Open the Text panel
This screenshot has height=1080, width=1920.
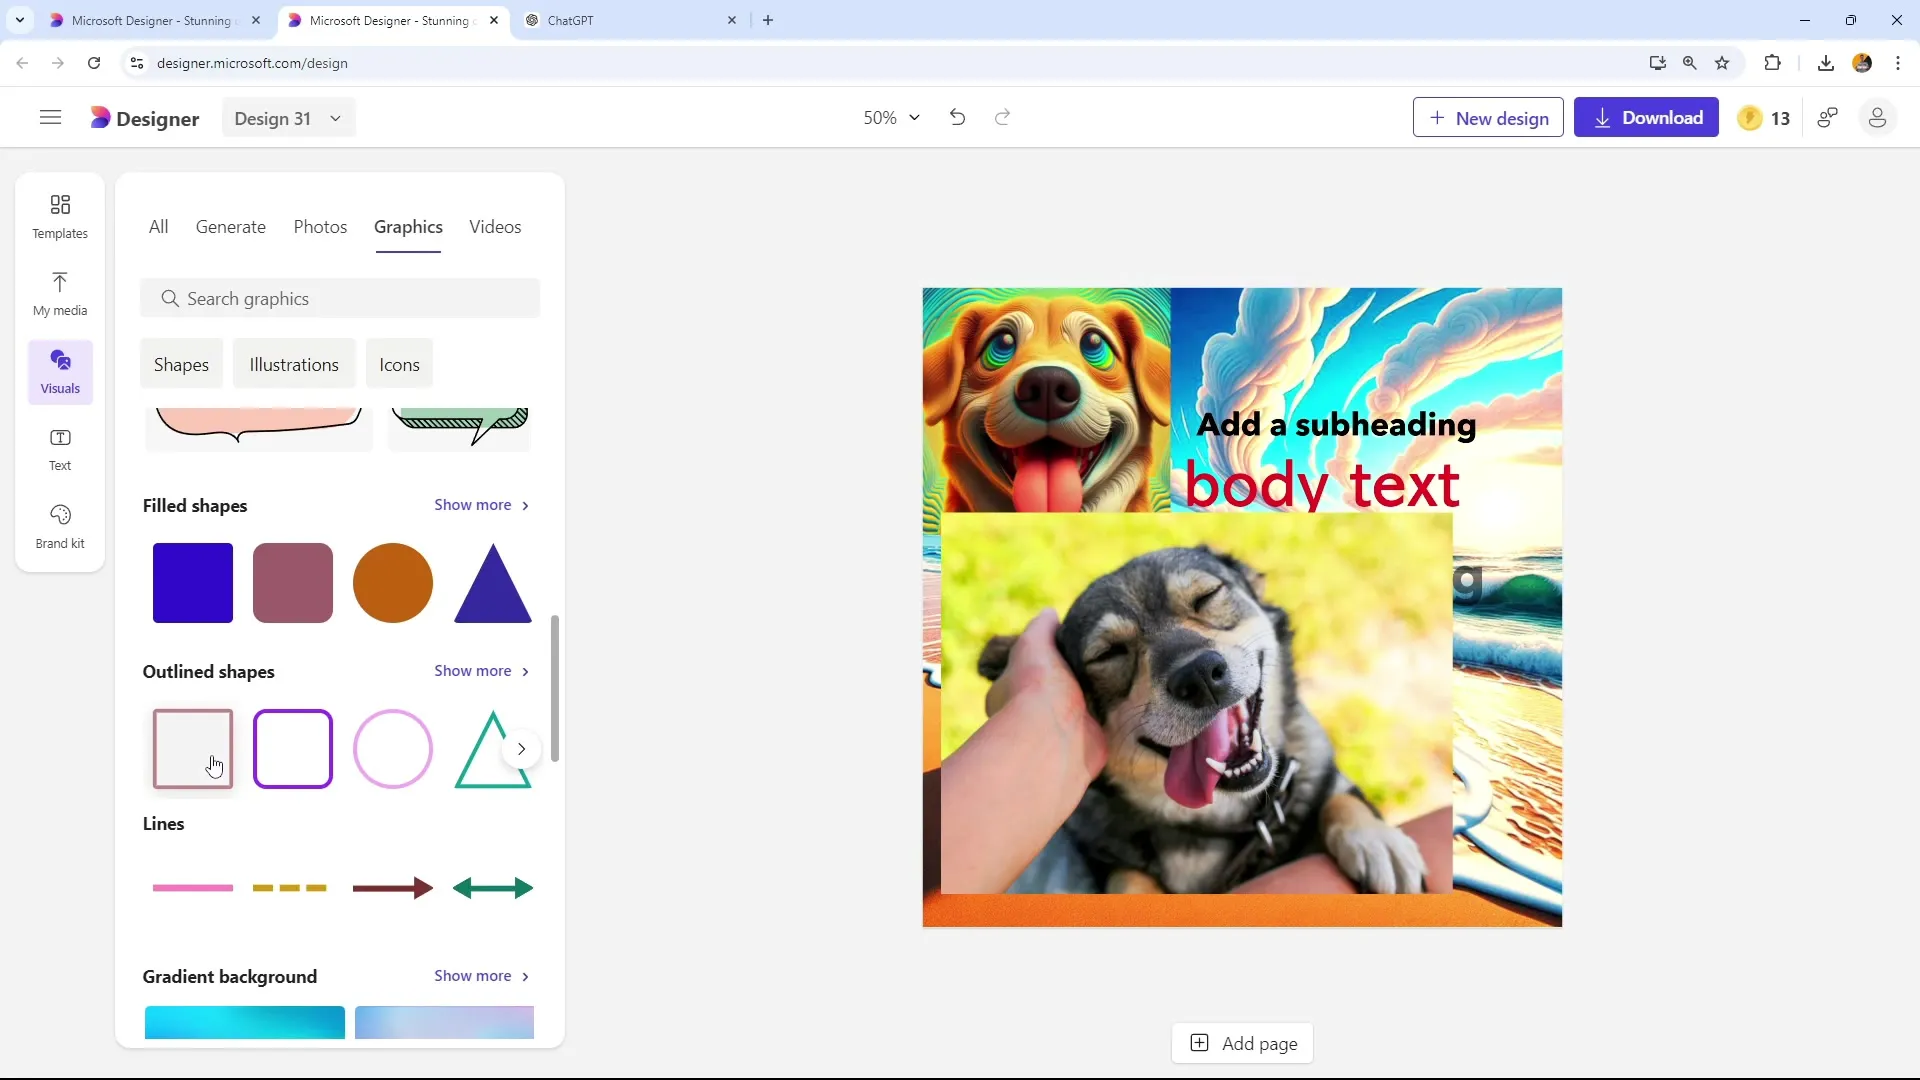[60, 449]
